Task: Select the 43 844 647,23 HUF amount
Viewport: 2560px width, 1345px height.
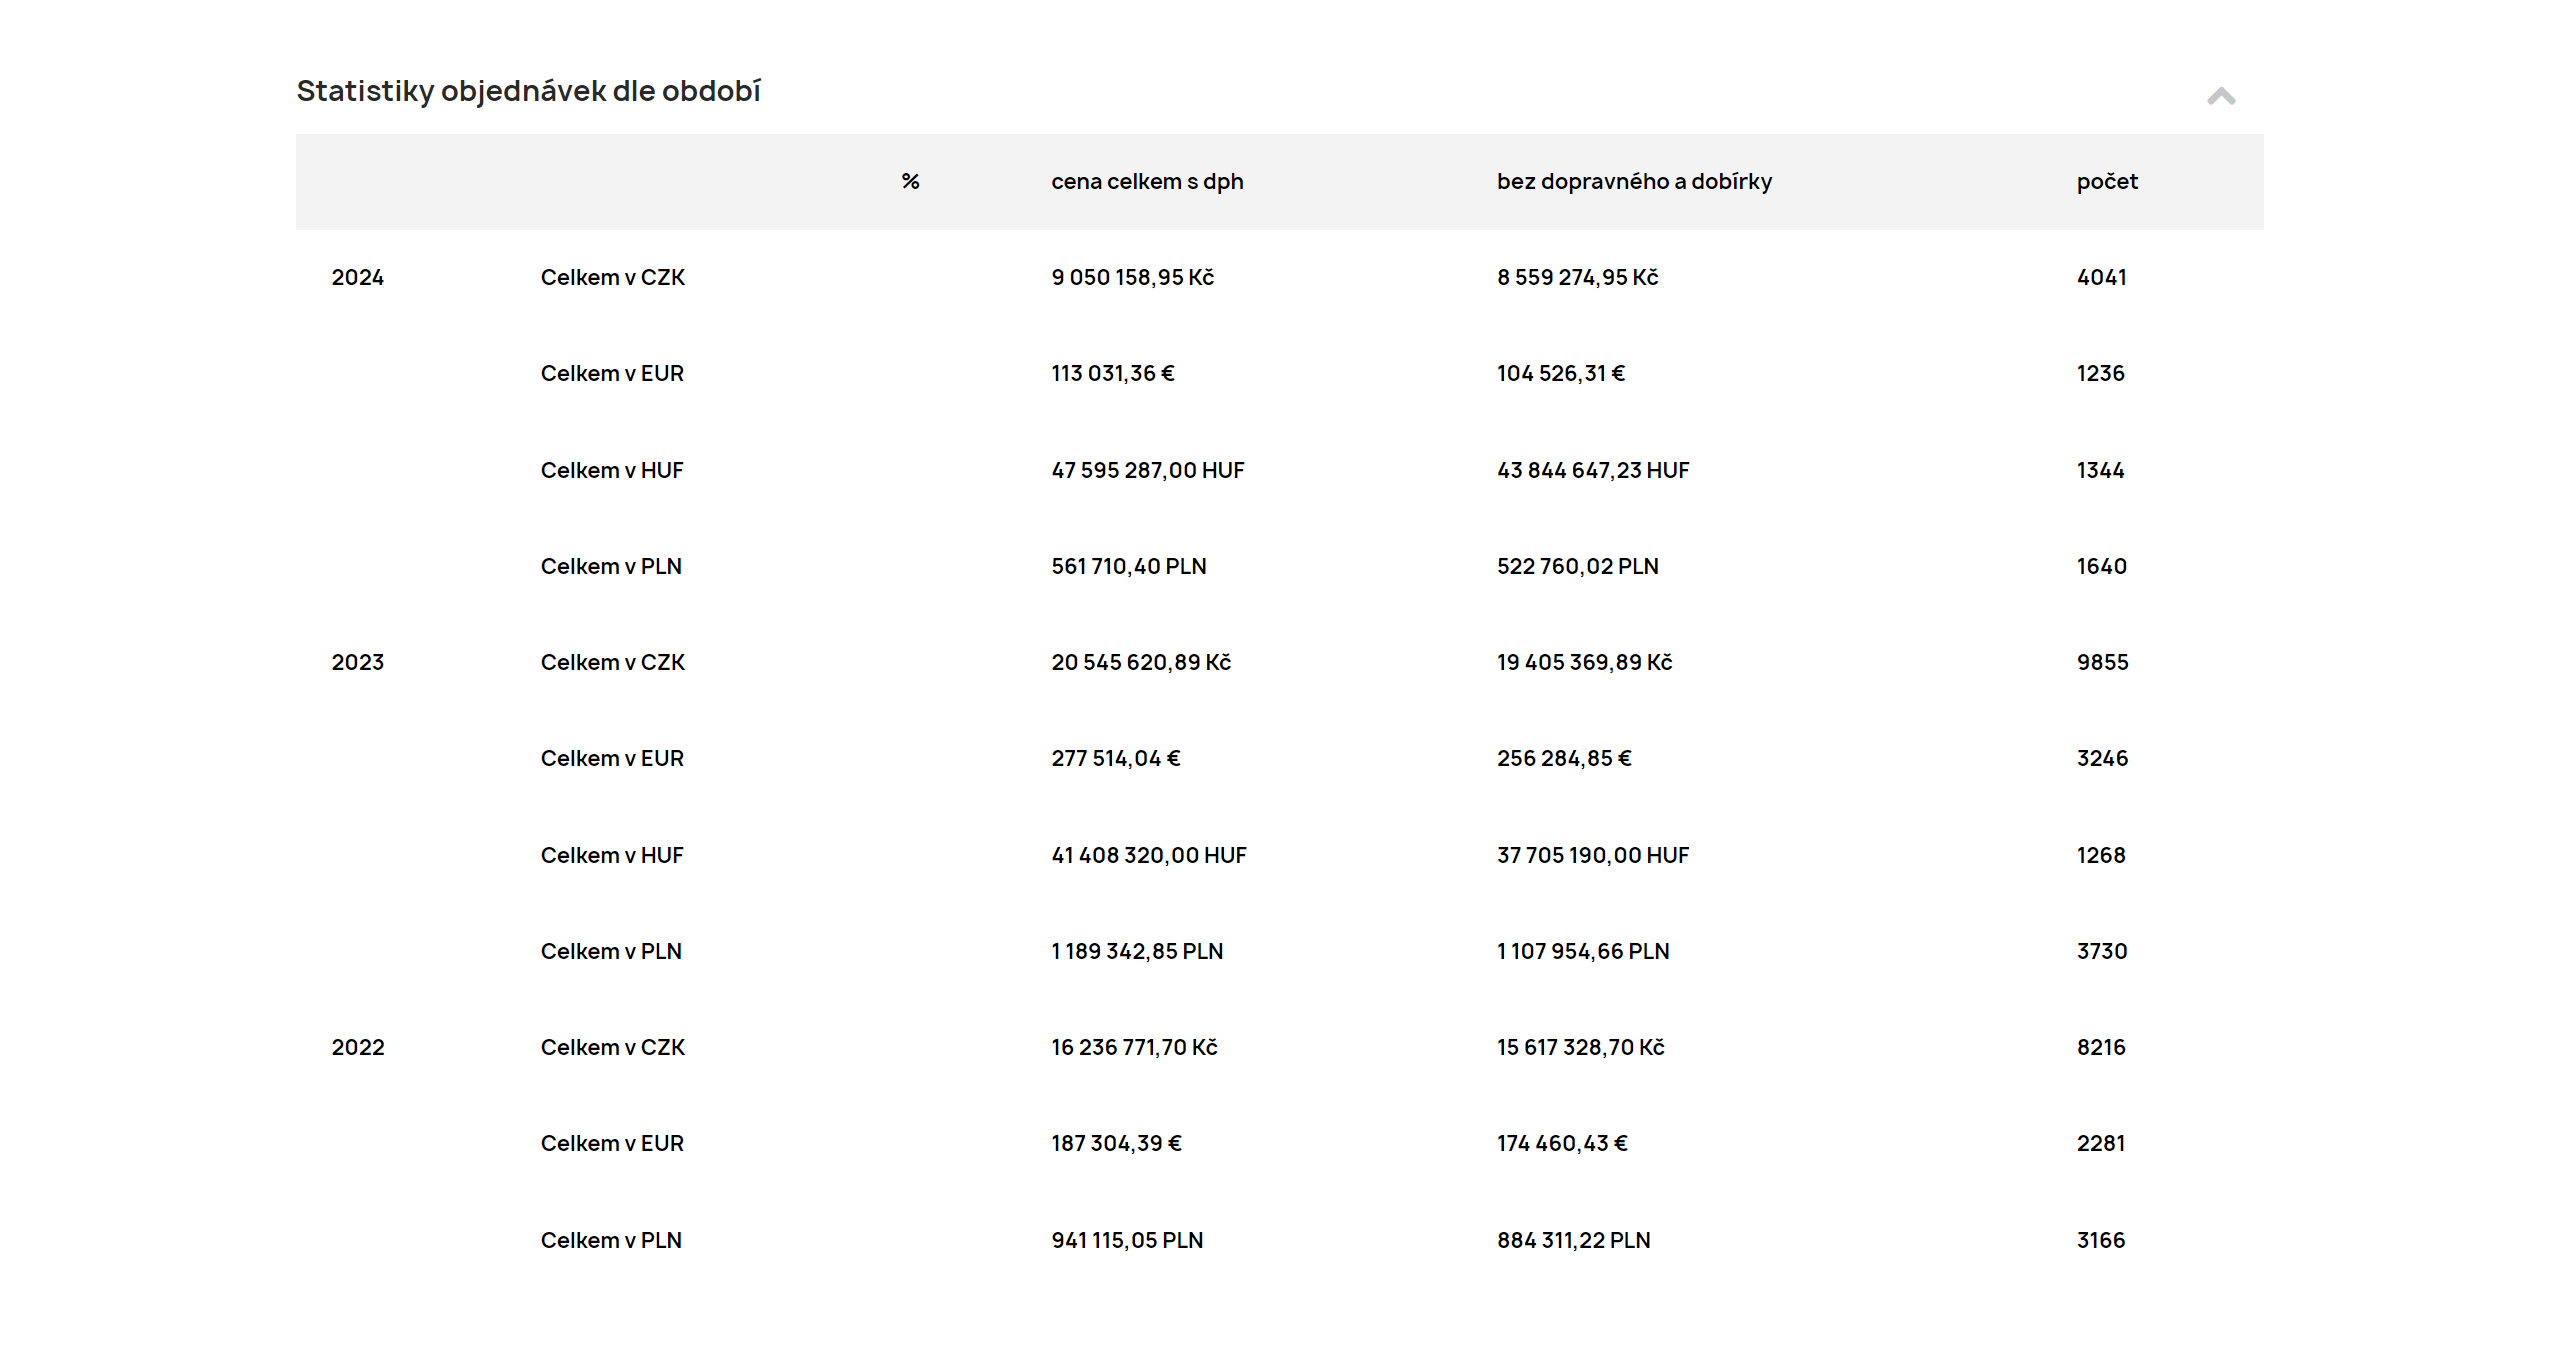Action: click(1593, 470)
